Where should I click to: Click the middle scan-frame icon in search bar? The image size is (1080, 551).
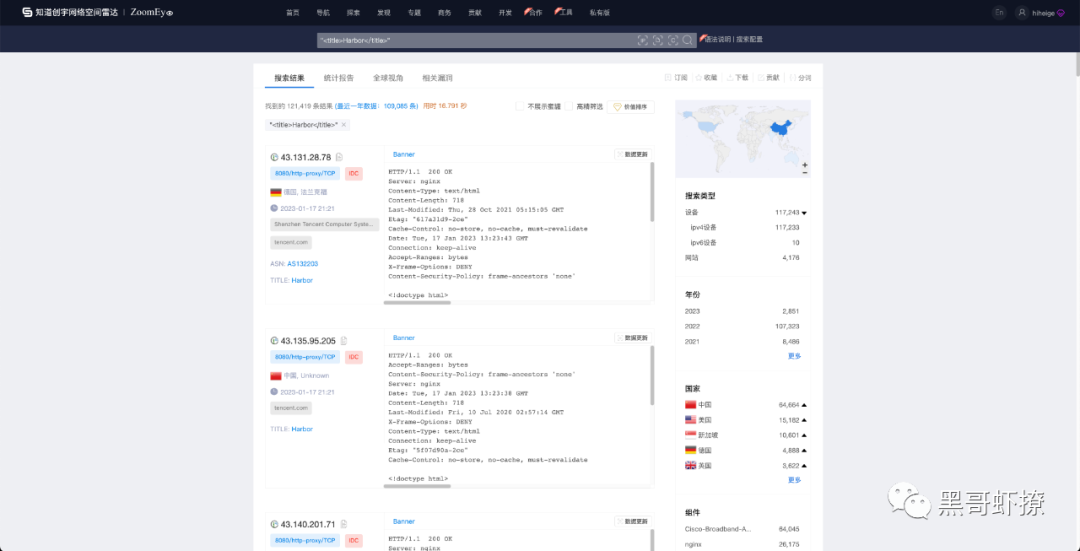658,40
